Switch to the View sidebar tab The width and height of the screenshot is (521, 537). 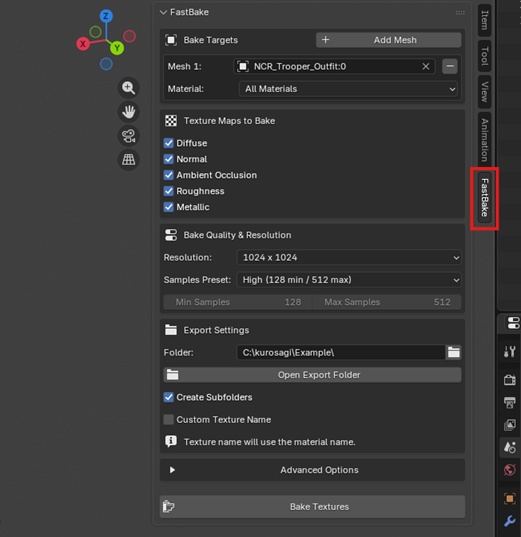[484, 92]
